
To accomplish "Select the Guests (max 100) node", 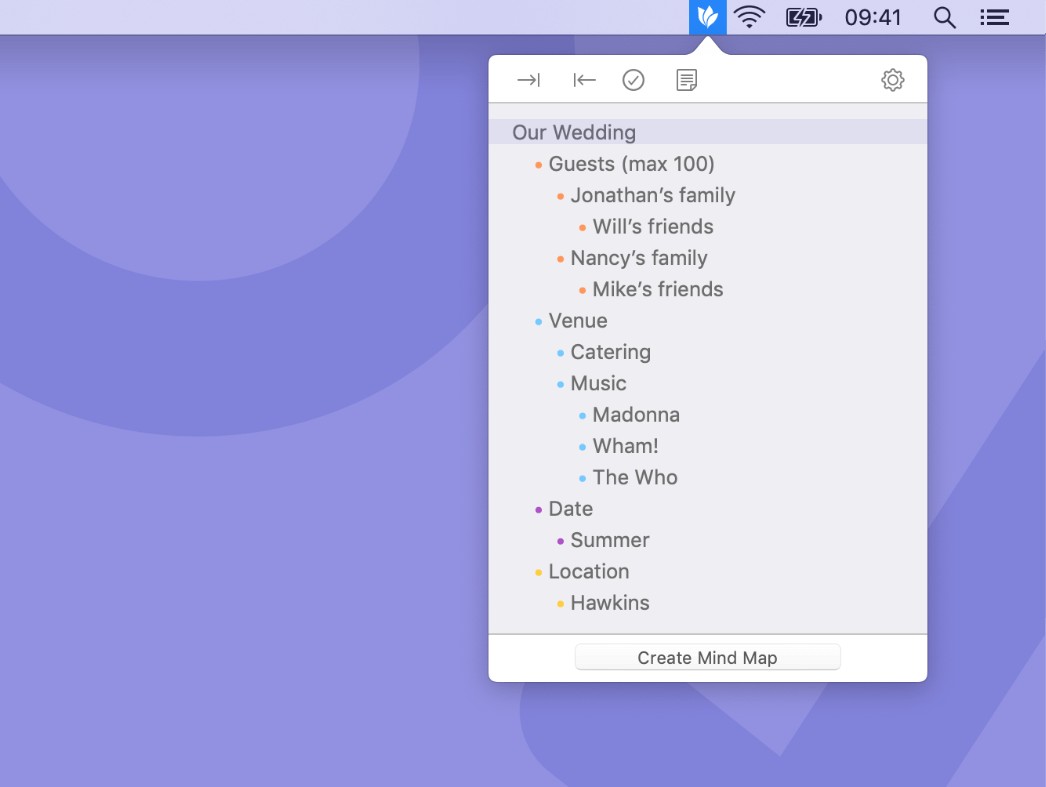I will (631, 163).
